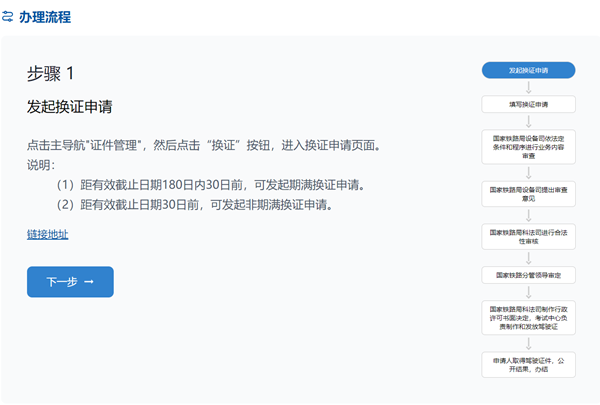
Task: Click the process flow icon beside 办理流程
Action: [x=9, y=17]
